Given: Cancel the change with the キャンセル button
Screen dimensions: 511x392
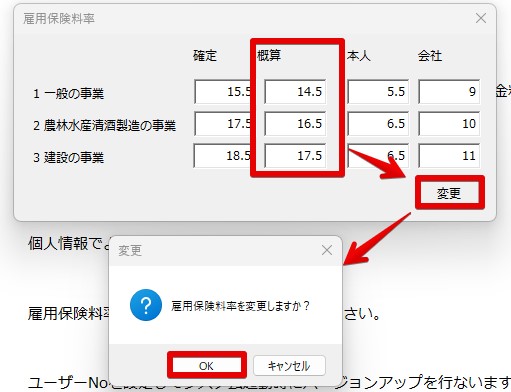Looking at the screenshot, I should 289,366.
